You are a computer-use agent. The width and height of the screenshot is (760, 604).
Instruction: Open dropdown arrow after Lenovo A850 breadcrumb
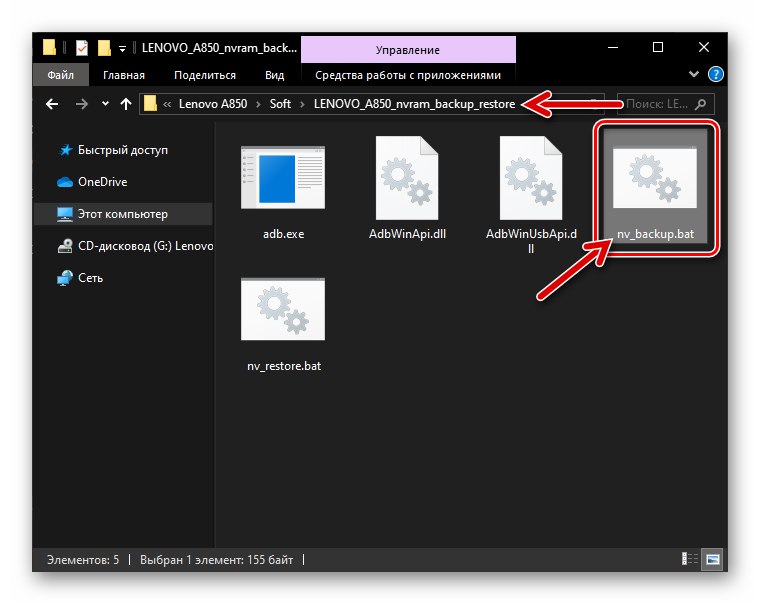(x=258, y=104)
